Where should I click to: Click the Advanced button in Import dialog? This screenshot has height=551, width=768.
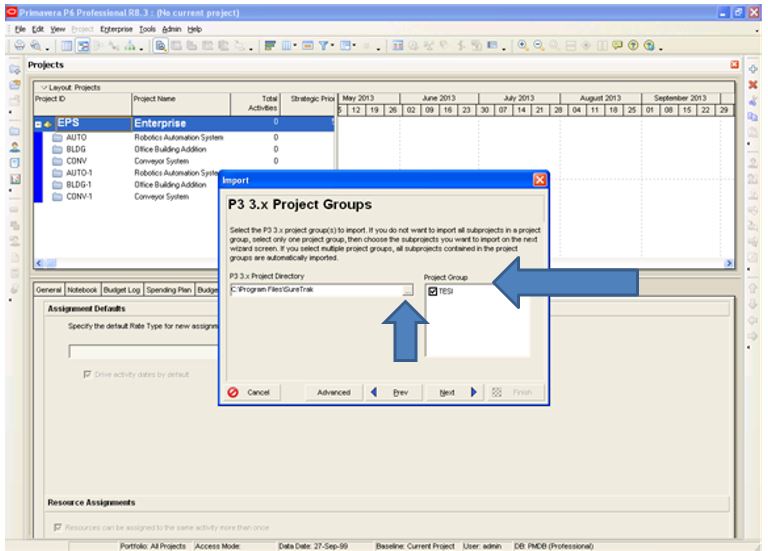point(333,393)
